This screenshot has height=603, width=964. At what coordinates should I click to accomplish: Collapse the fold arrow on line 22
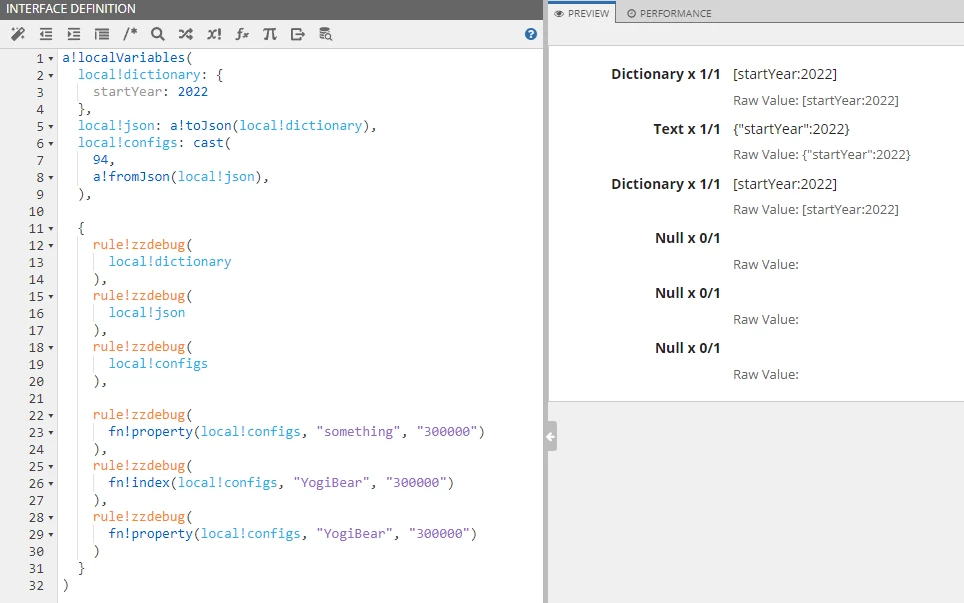pos(51,416)
